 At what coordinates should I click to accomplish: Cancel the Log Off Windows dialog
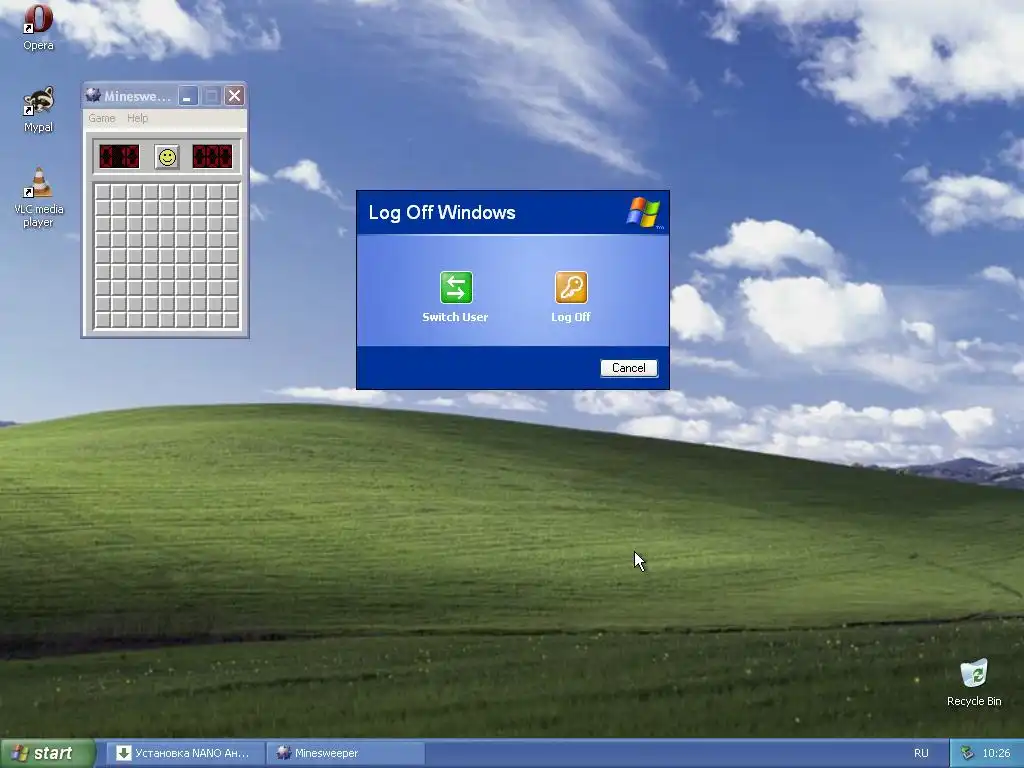(x=628, y=368)
